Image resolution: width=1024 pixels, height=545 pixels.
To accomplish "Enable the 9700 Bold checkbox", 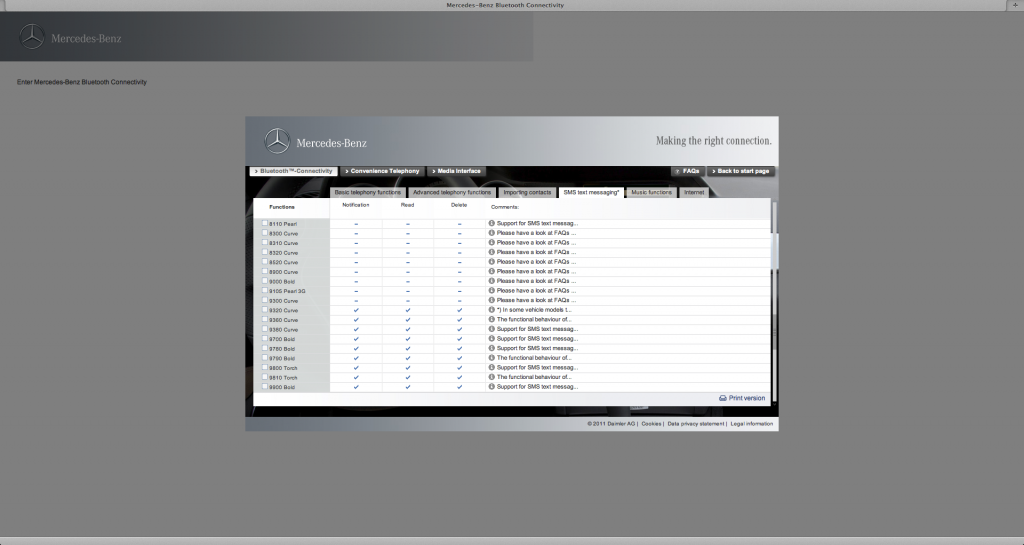I will click(x=265, y=339).
